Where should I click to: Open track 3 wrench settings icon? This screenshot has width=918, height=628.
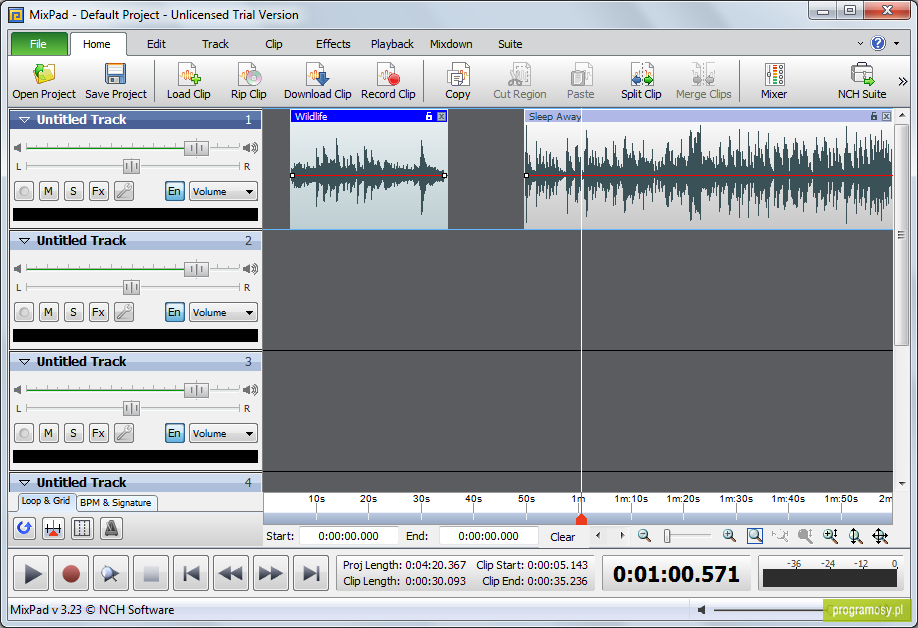(x=124, y=433)
